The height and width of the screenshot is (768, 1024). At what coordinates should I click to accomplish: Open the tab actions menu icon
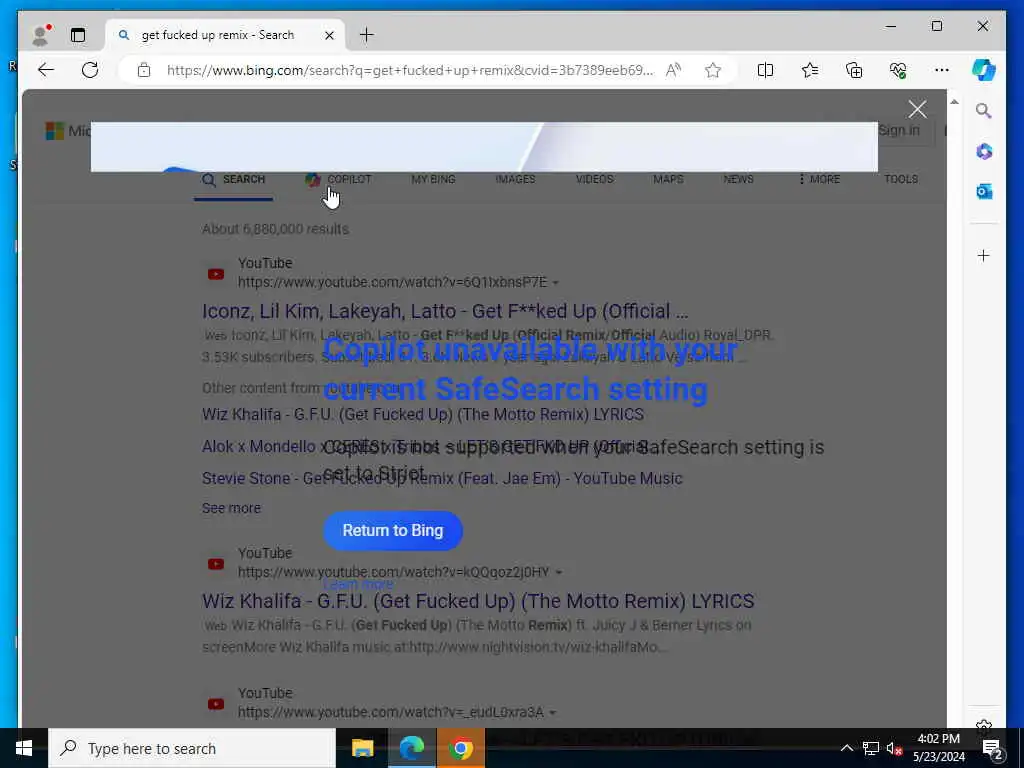click(x=78, y=35)
